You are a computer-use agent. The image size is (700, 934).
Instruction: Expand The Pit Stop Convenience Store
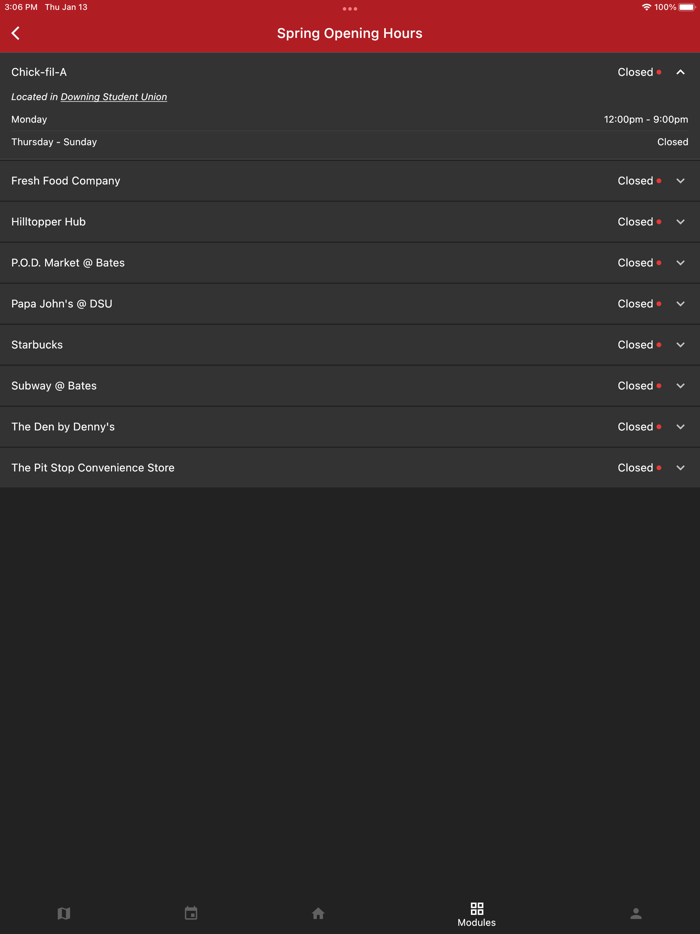[x=680, y=468]
